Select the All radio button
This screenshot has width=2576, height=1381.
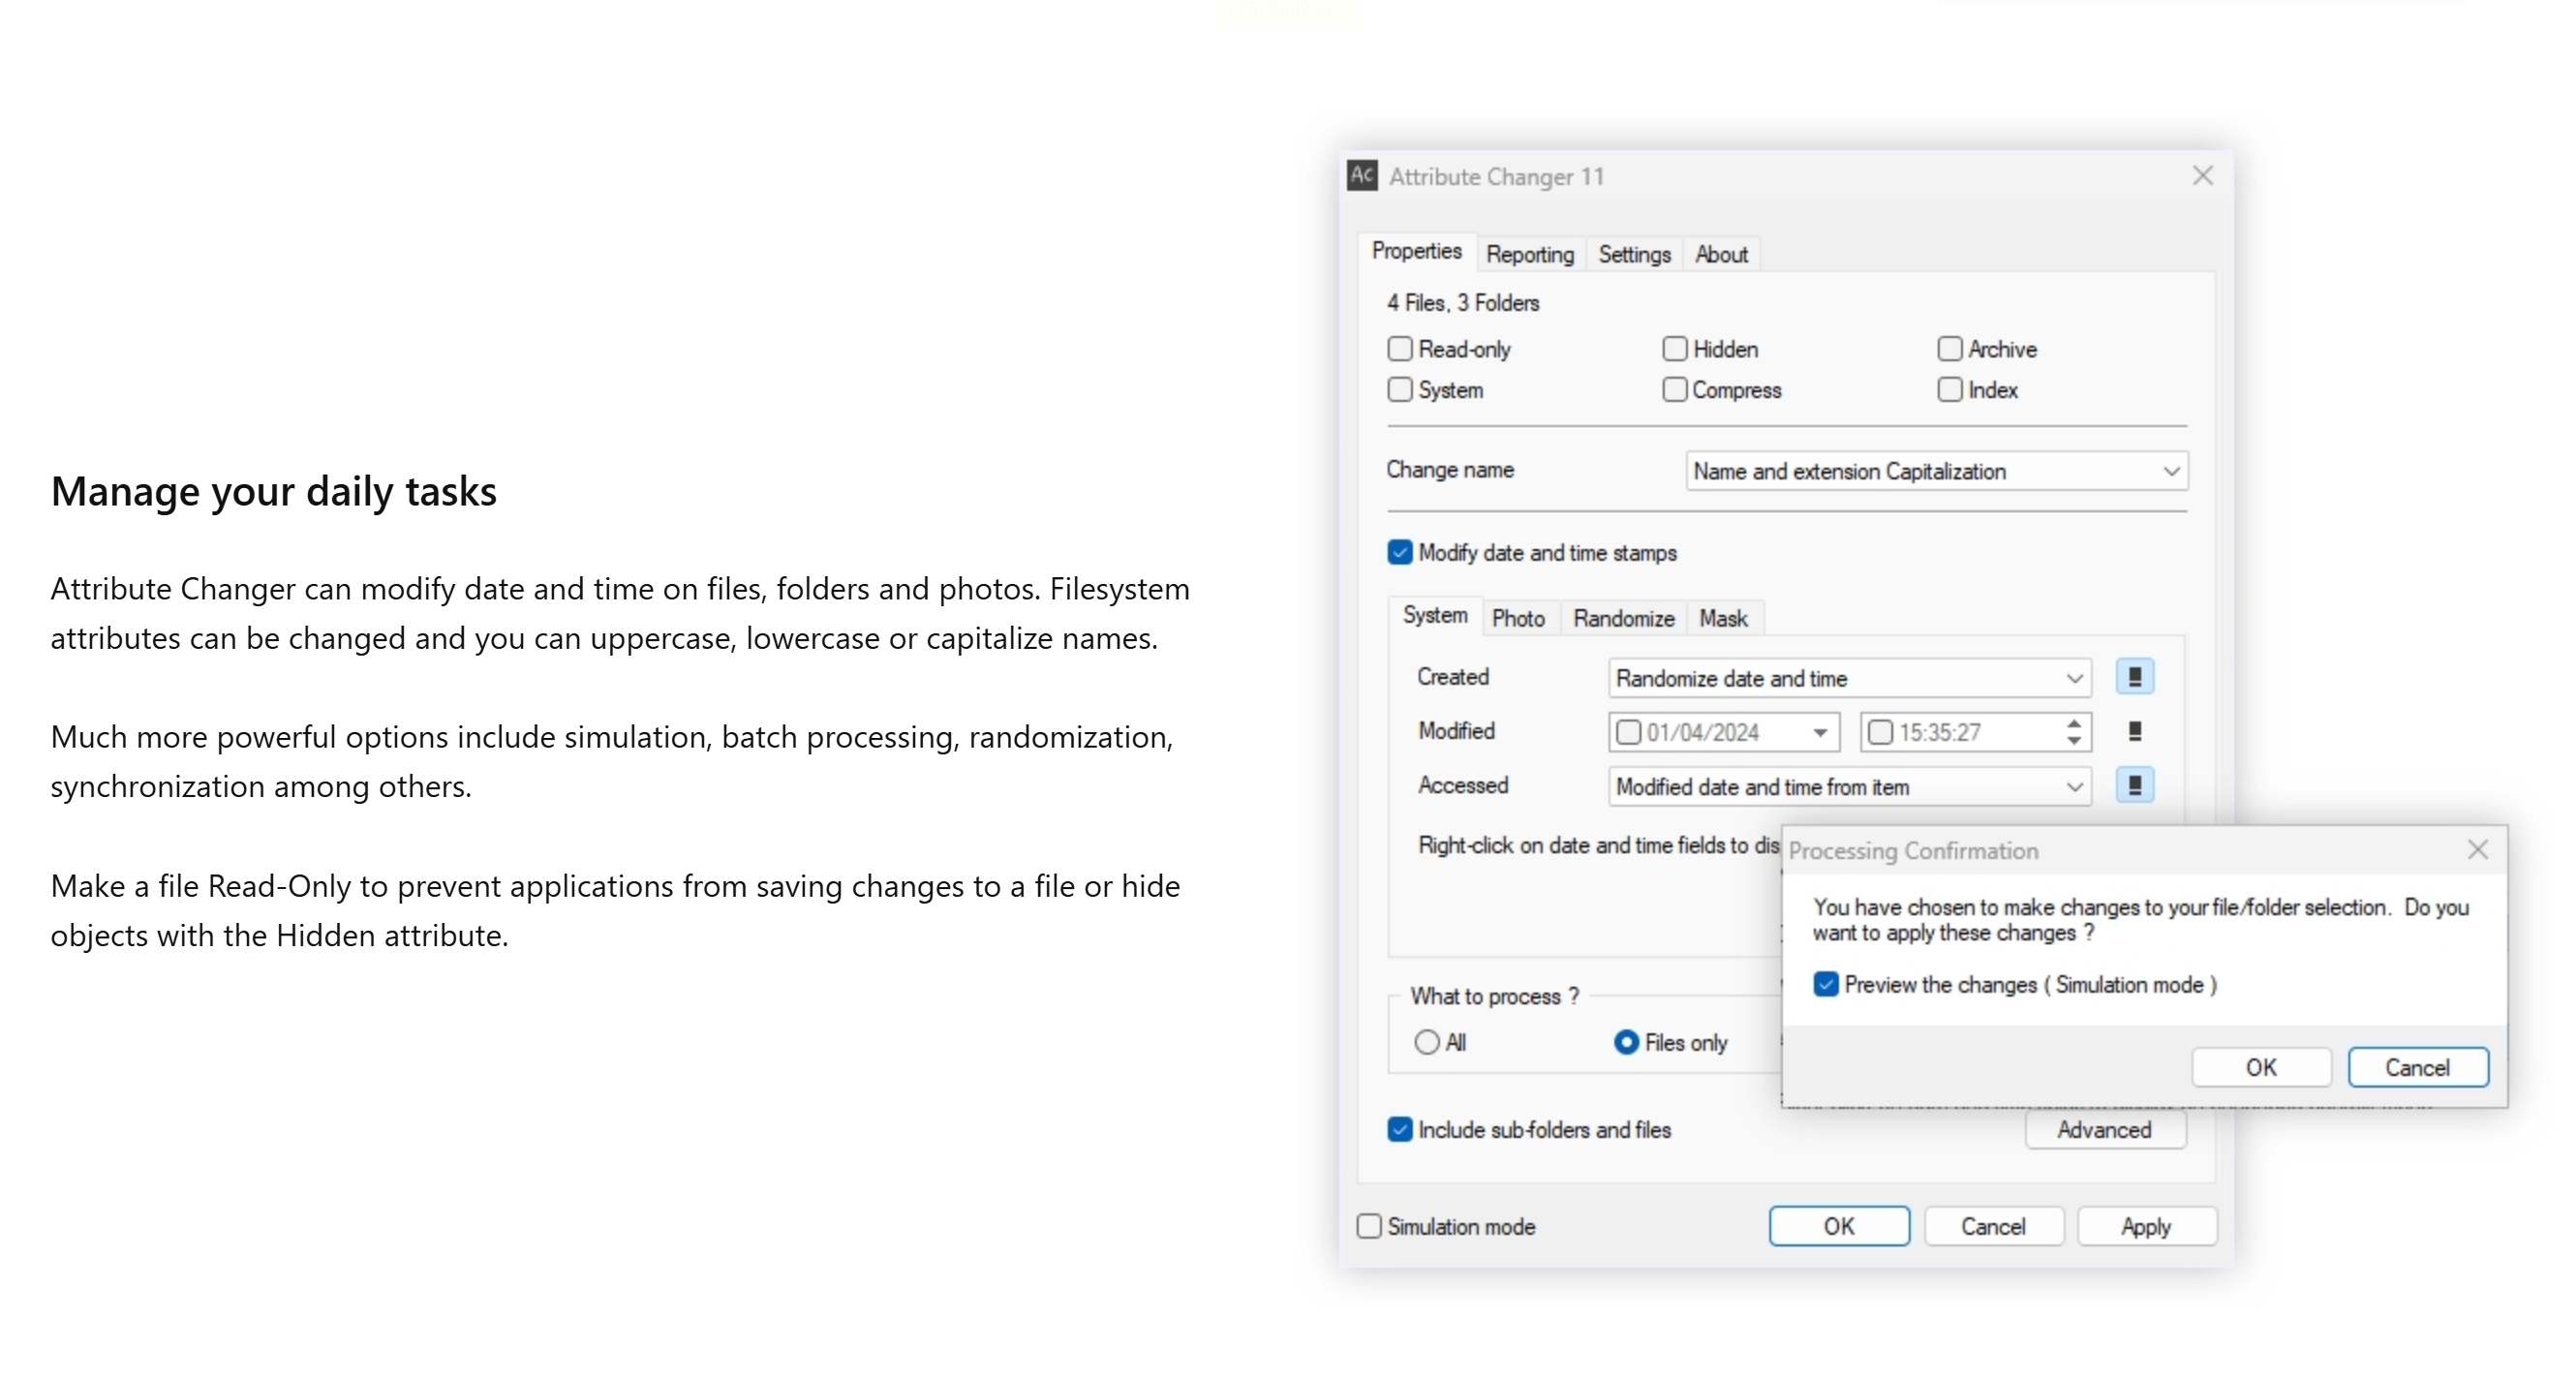(x=1426, y=1043)
